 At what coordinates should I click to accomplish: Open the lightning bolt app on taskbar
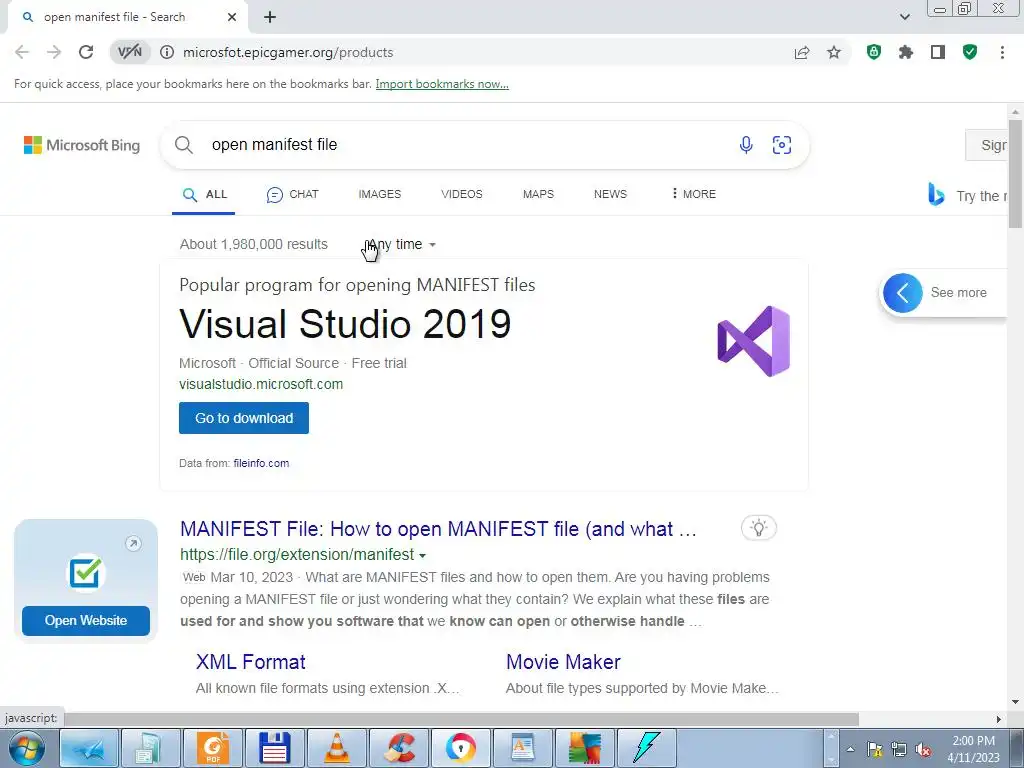[647, 748]
